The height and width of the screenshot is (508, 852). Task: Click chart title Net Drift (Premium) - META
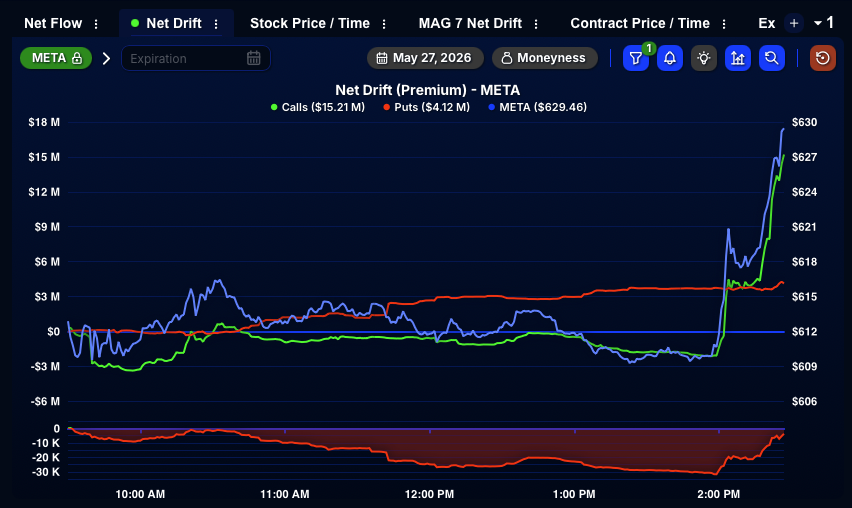point(428,90)
